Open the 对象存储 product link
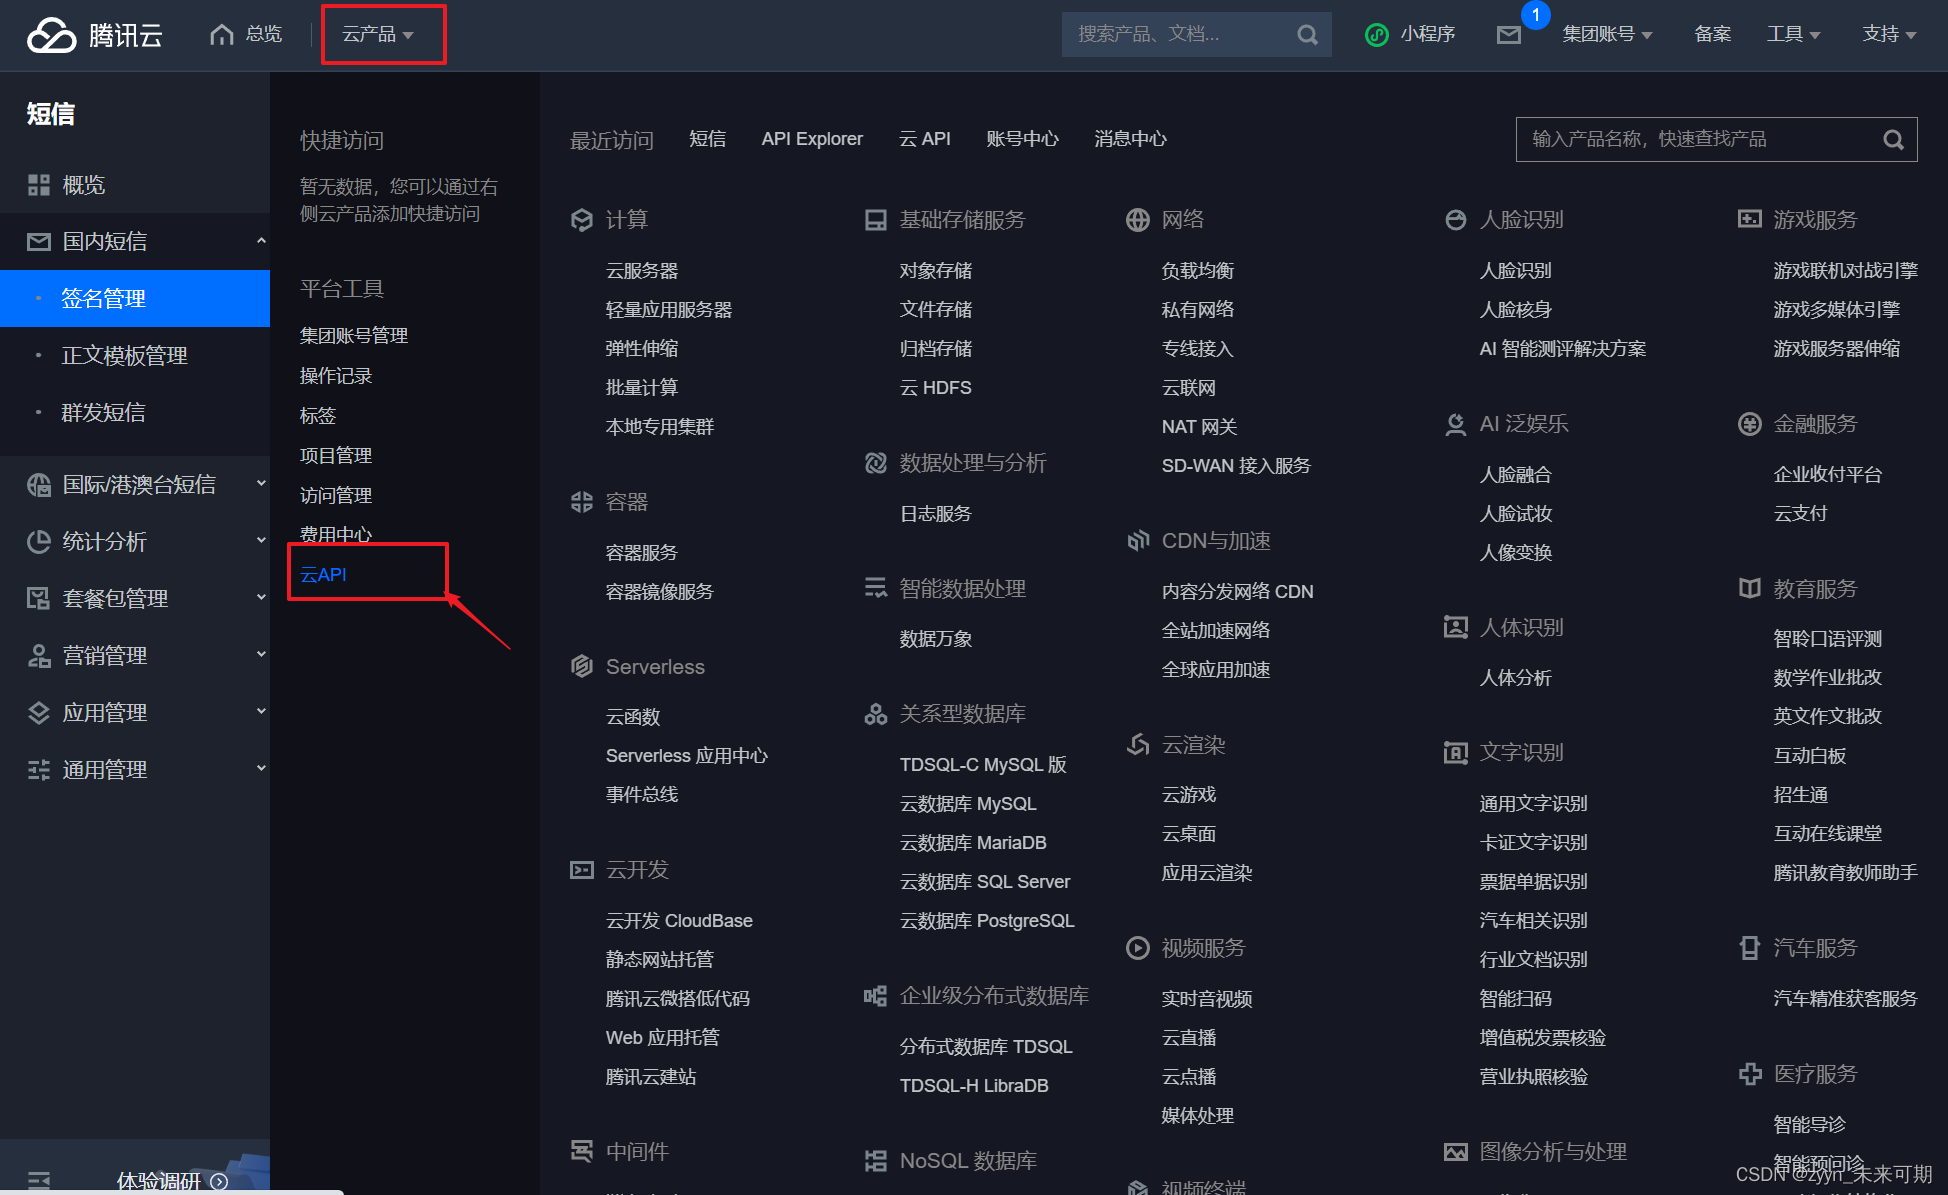The height and width of the screenshot is (1195, 1948). click(936, 271)
